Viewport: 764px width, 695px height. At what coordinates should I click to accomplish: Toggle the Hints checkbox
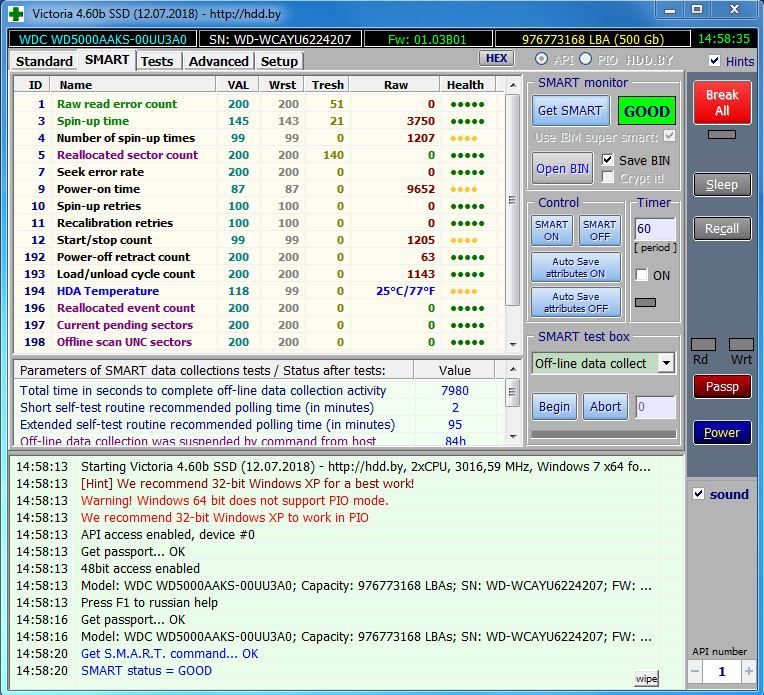[x=714, y=61]
